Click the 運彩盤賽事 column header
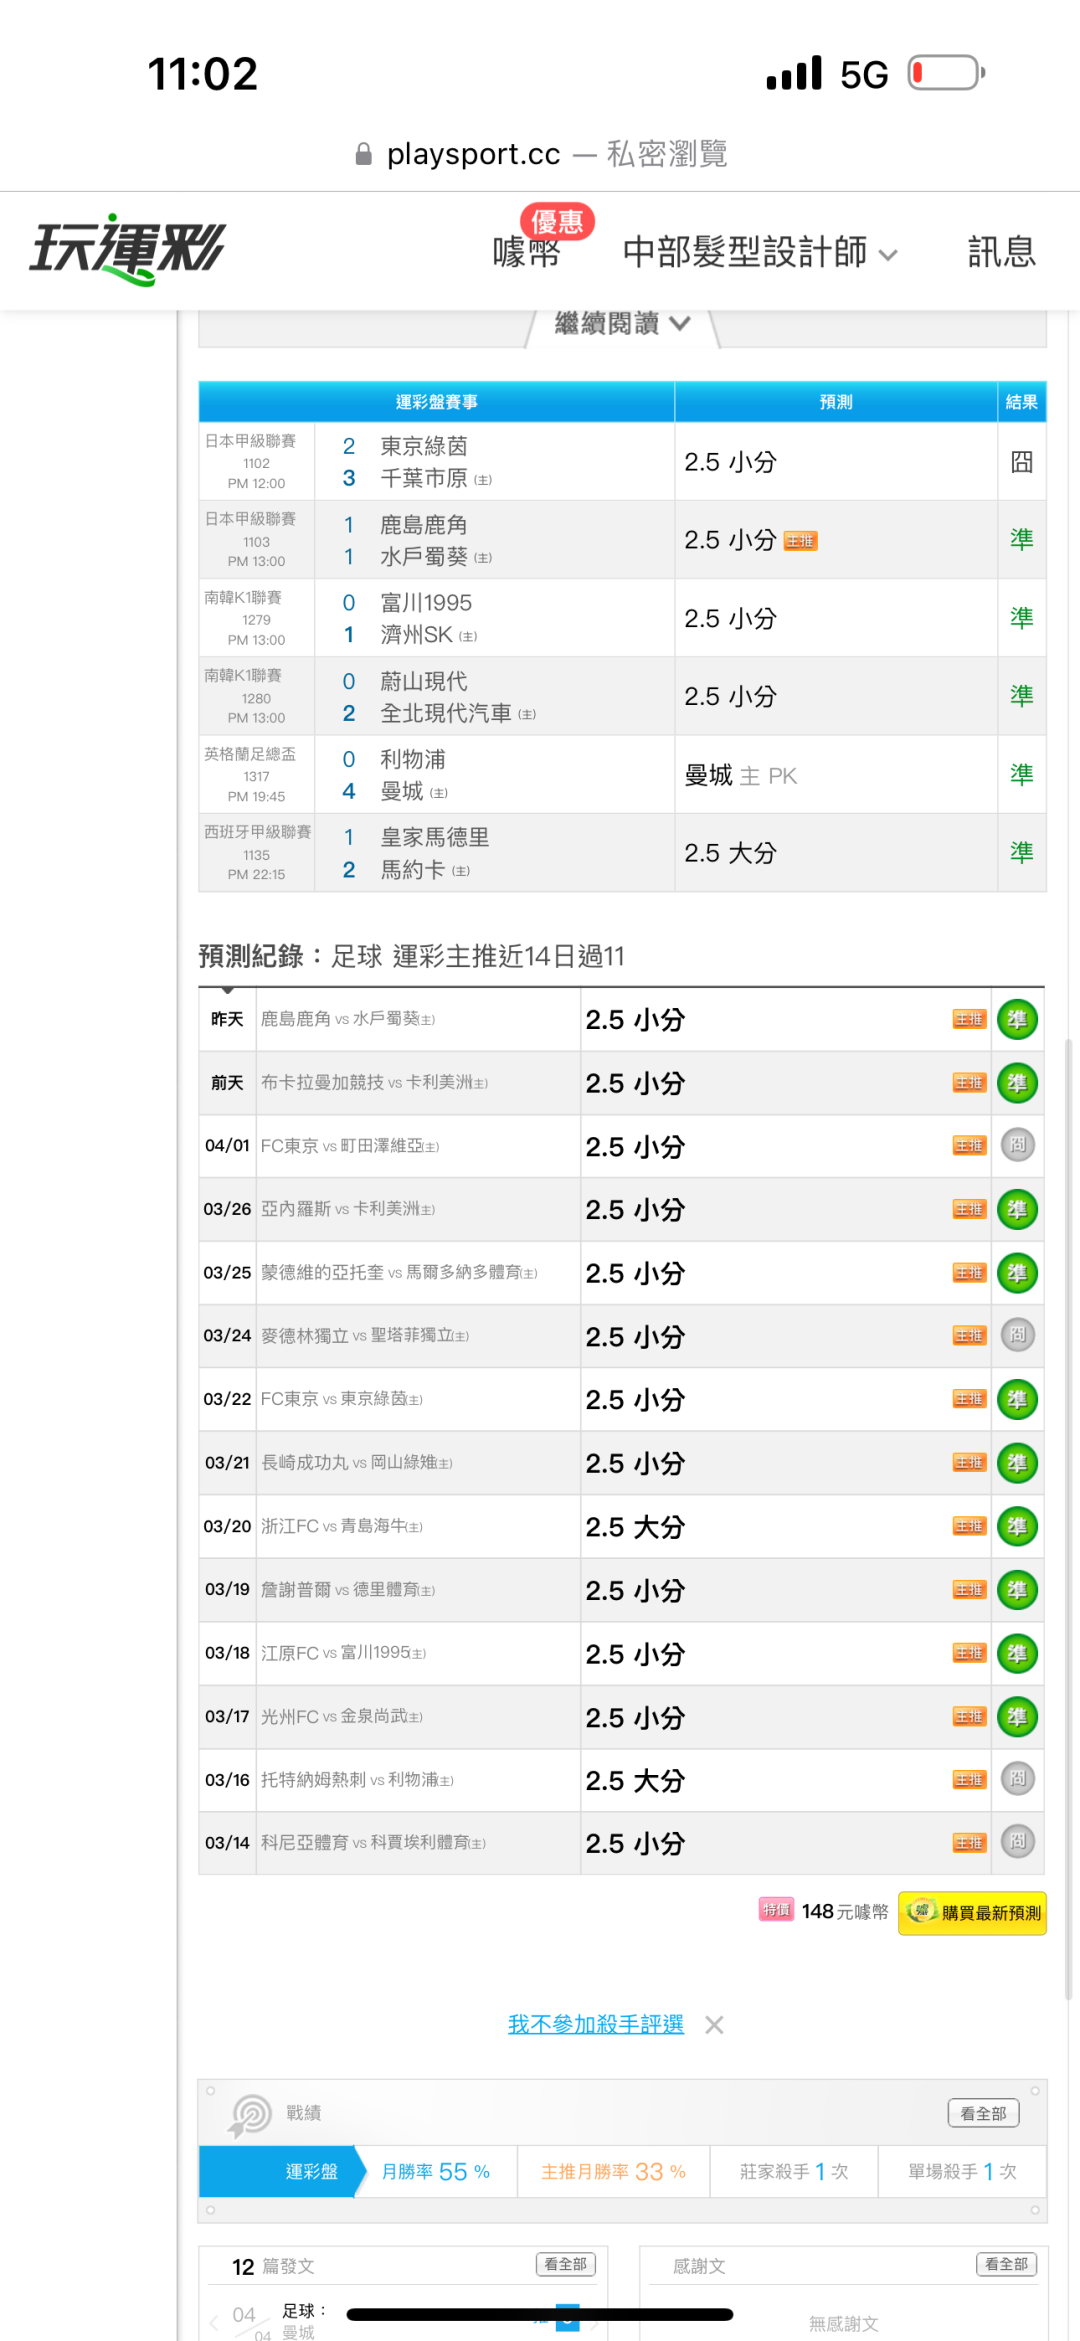Image resolution: width=1080 pixels, height=2341 pixels. (x=437, y=402)
